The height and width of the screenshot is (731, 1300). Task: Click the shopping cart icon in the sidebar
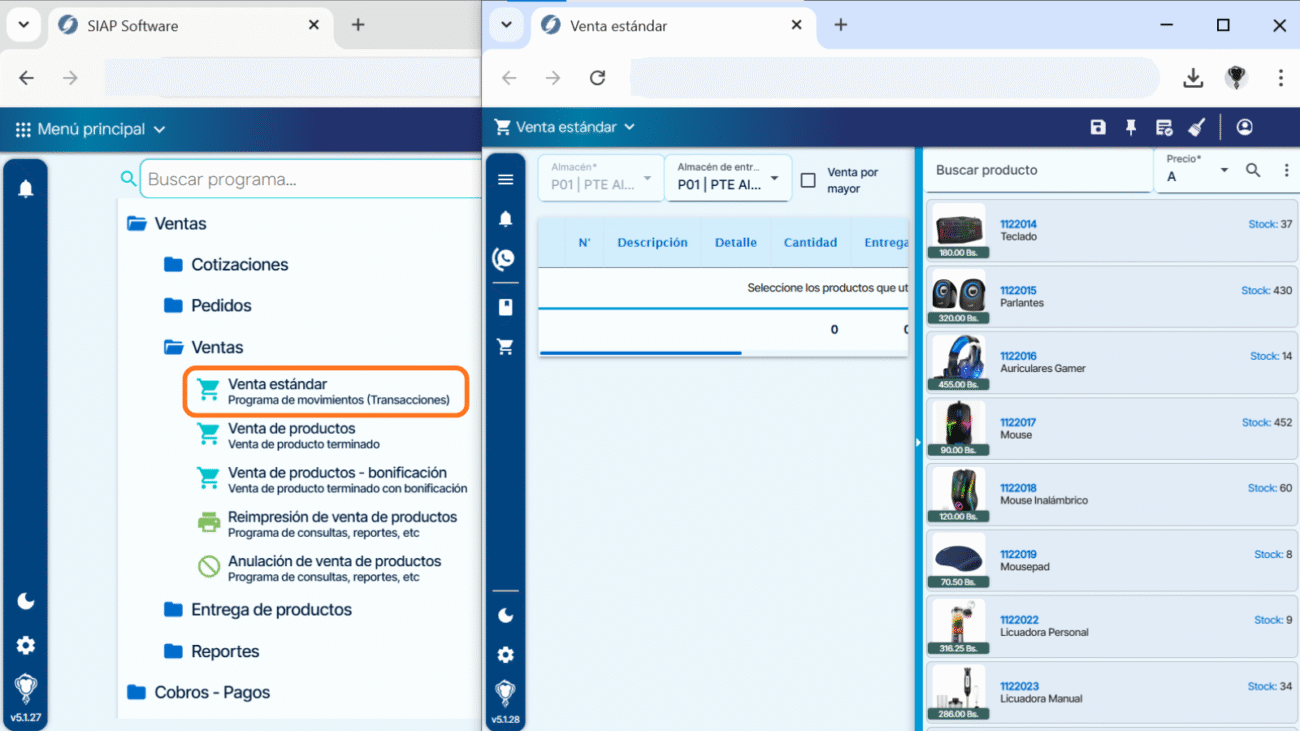[x=505, y=347]
